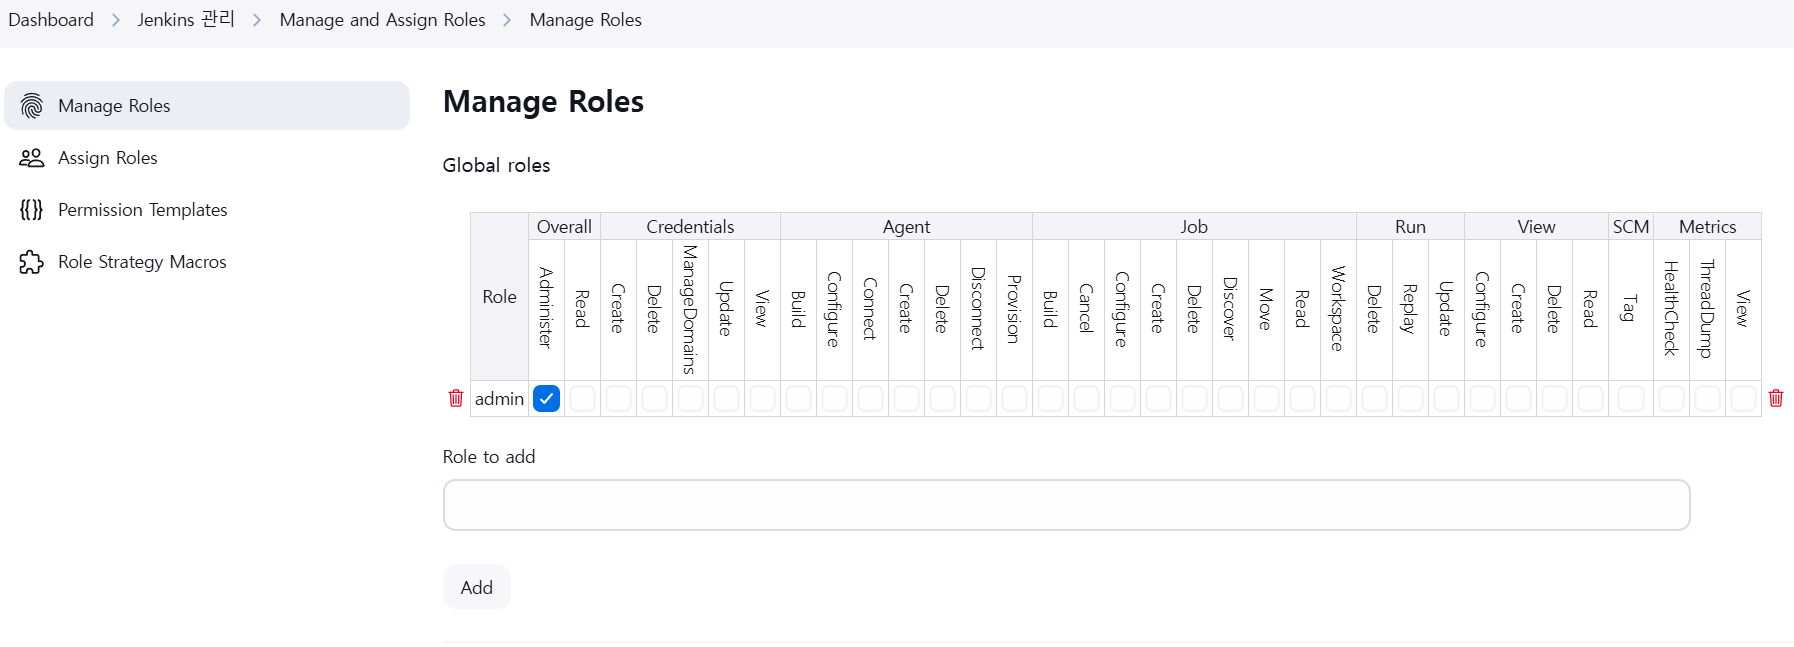Open Jenkins 관리 breadcrumb
The height and width of the screenshot is (647, 1794).
[x=186, y=20]
